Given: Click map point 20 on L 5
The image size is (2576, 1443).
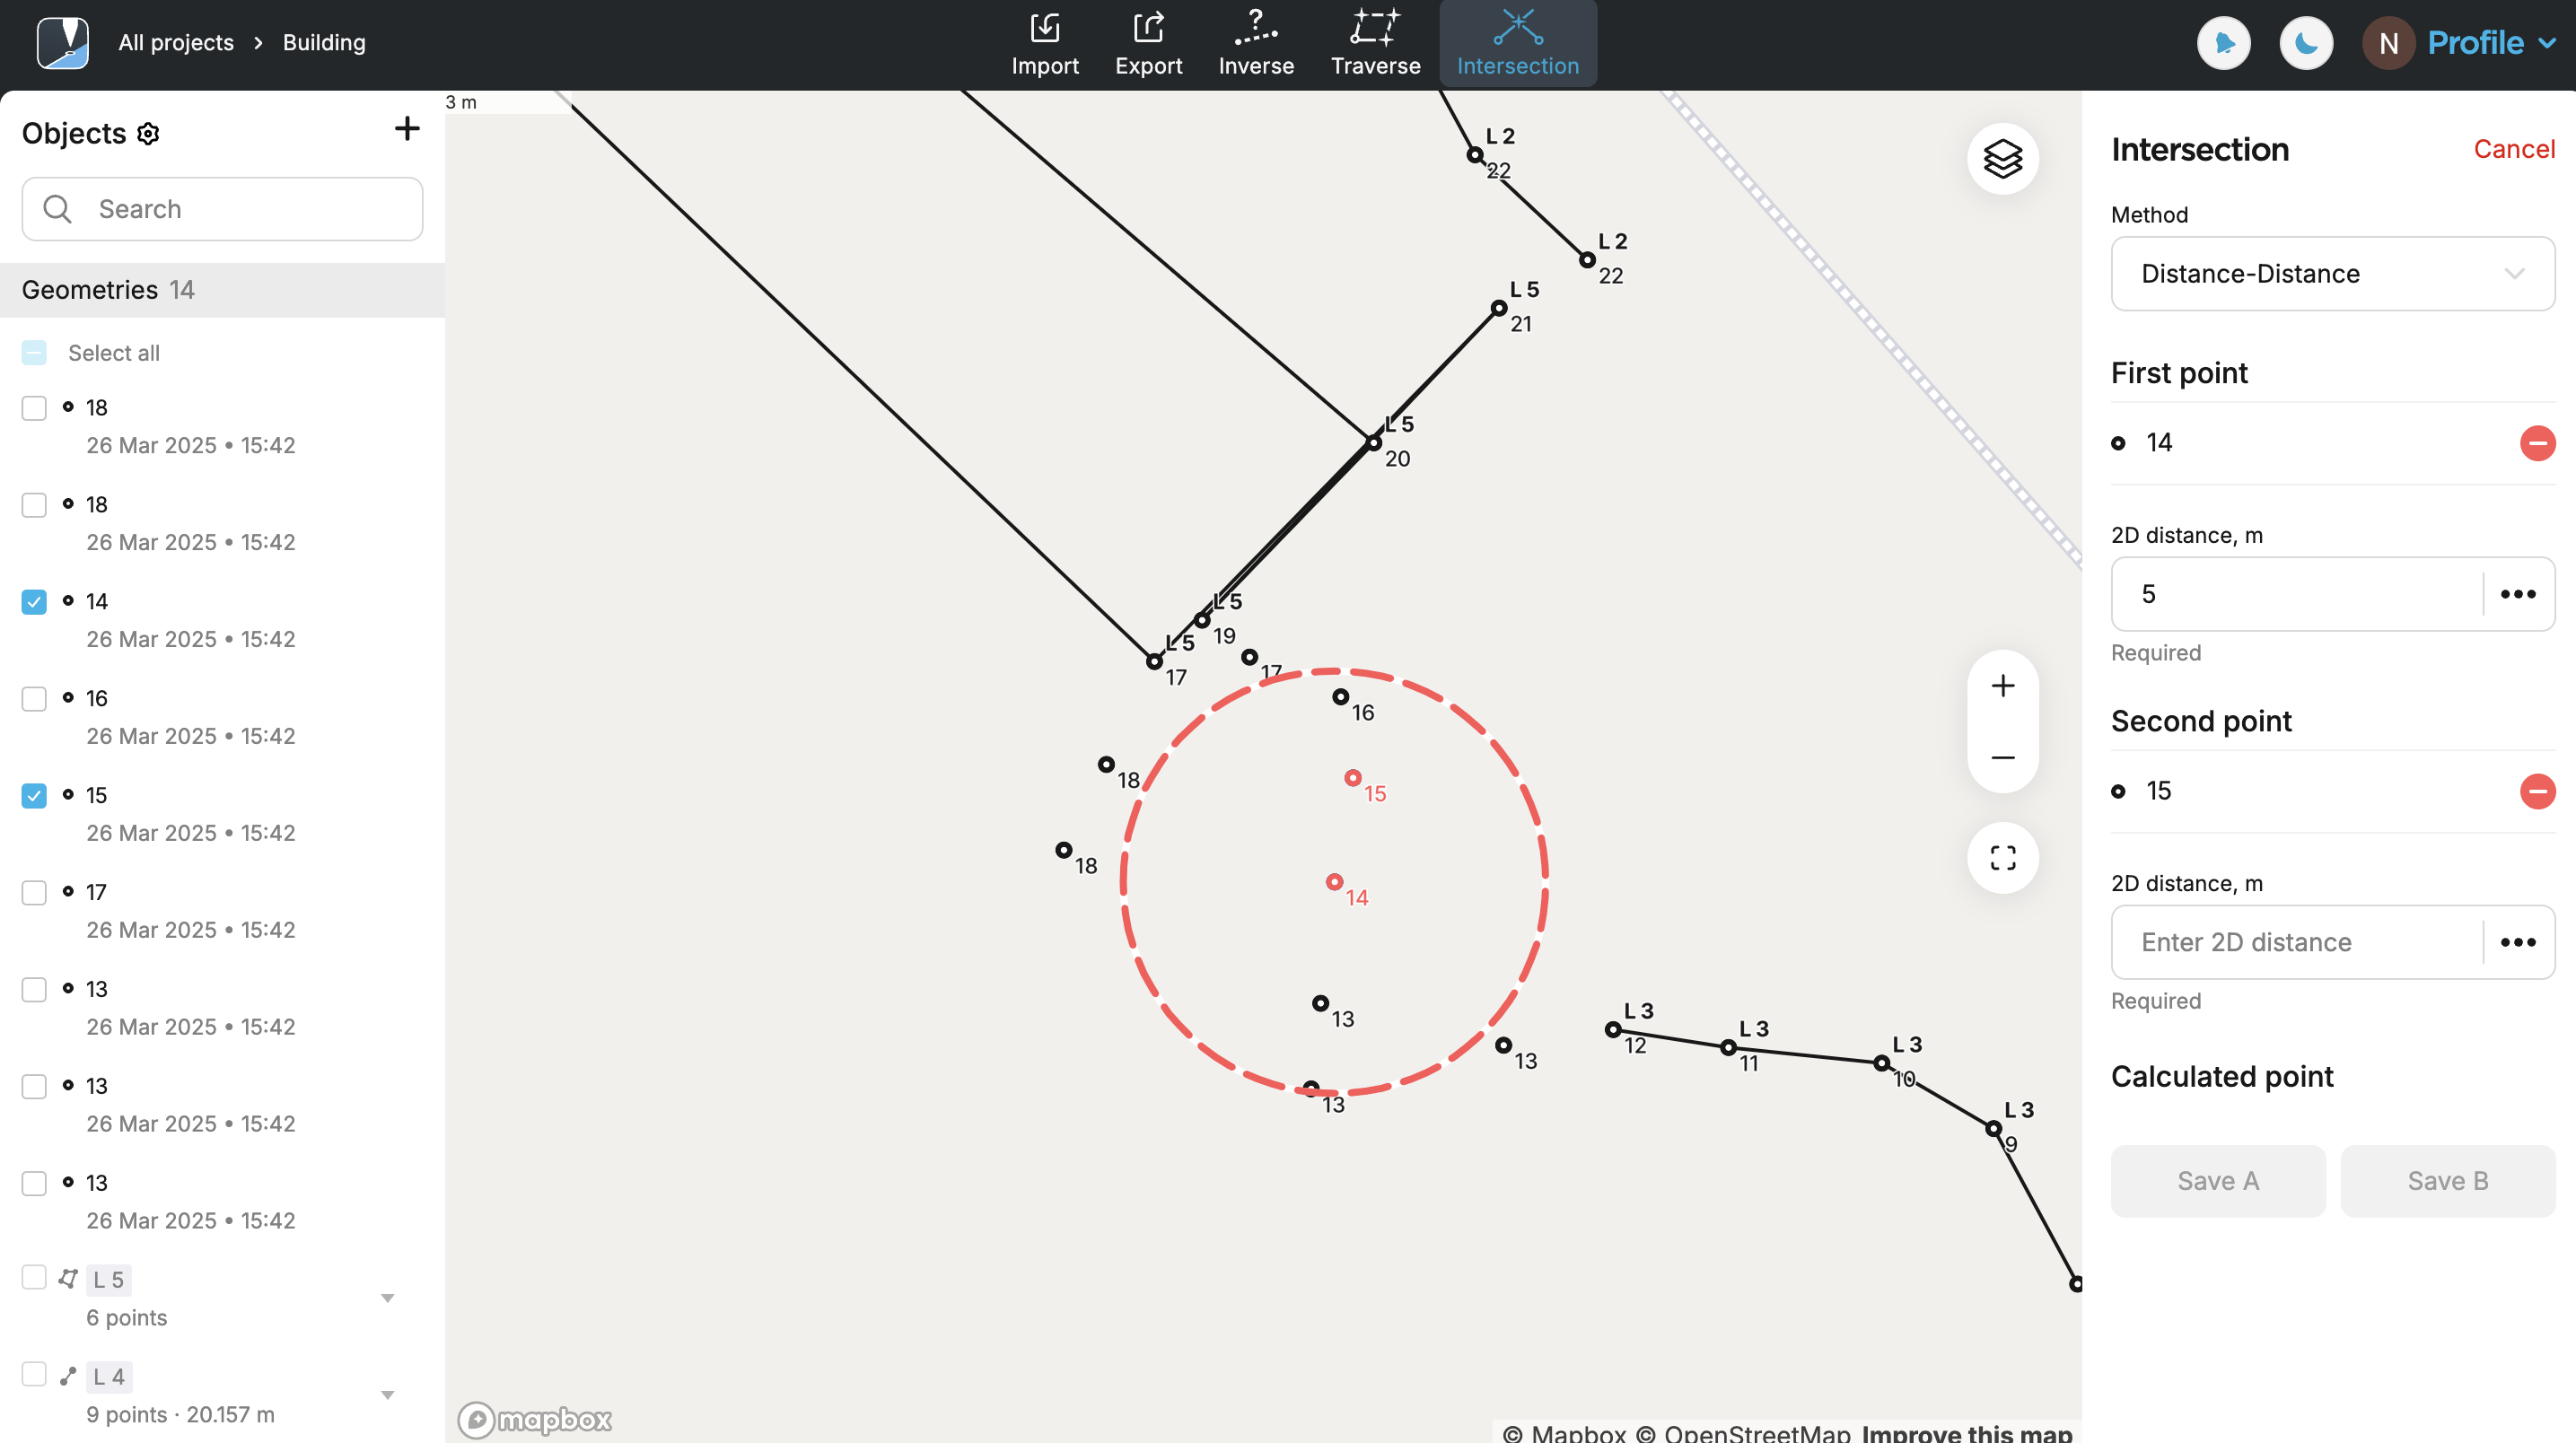Looking at the screenshot, I should 1374,443.
